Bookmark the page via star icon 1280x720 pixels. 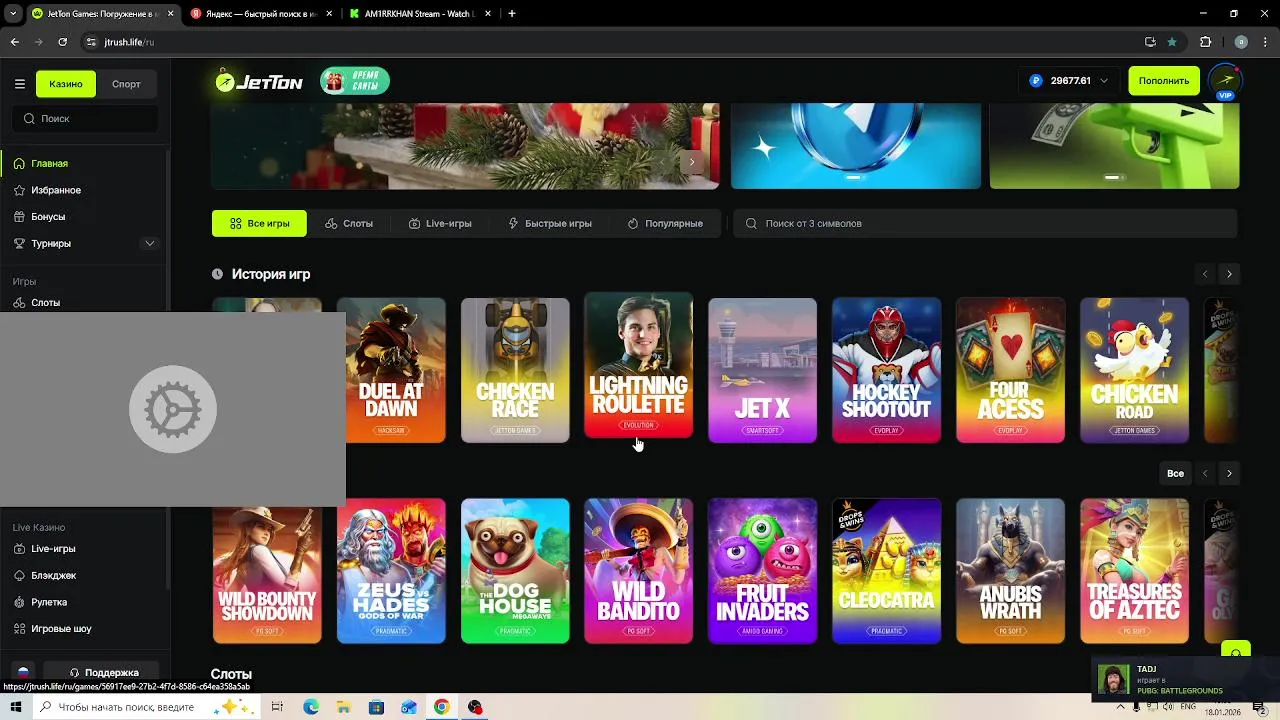click(1172, 42)
